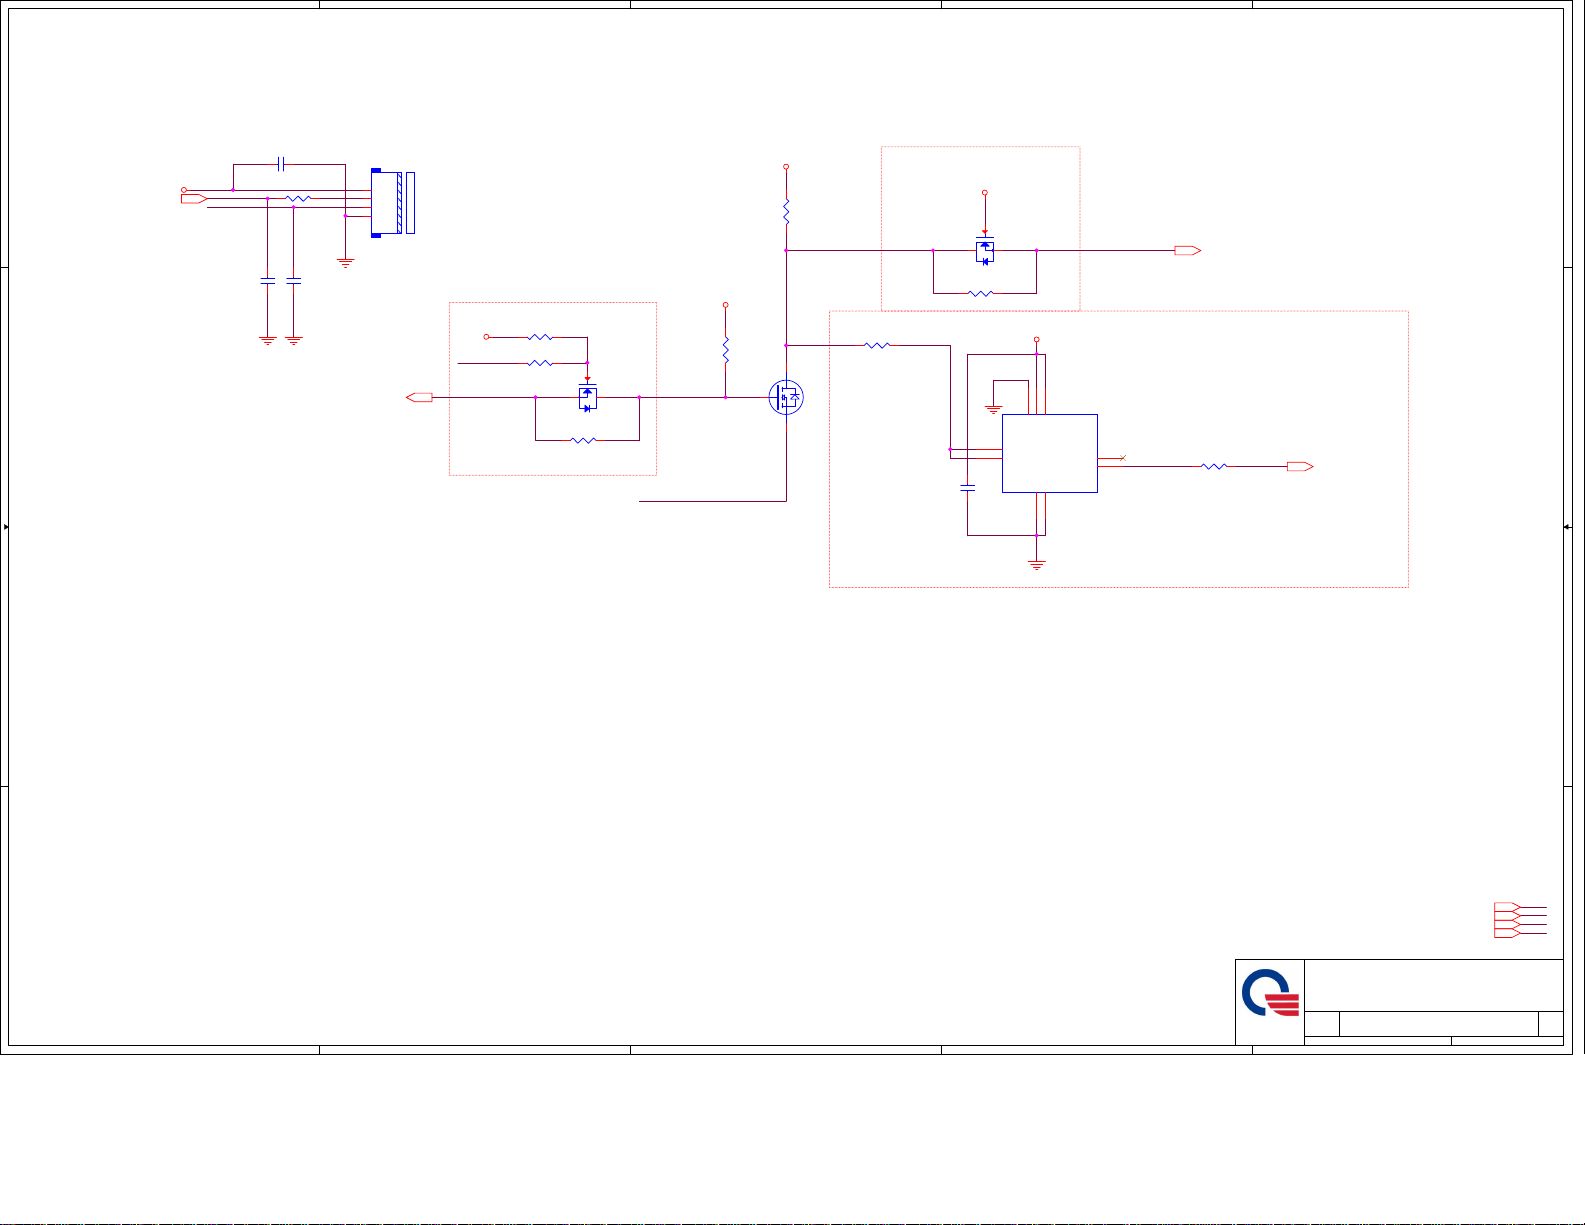Click the ground symbol beside the connector

[345, 264]
